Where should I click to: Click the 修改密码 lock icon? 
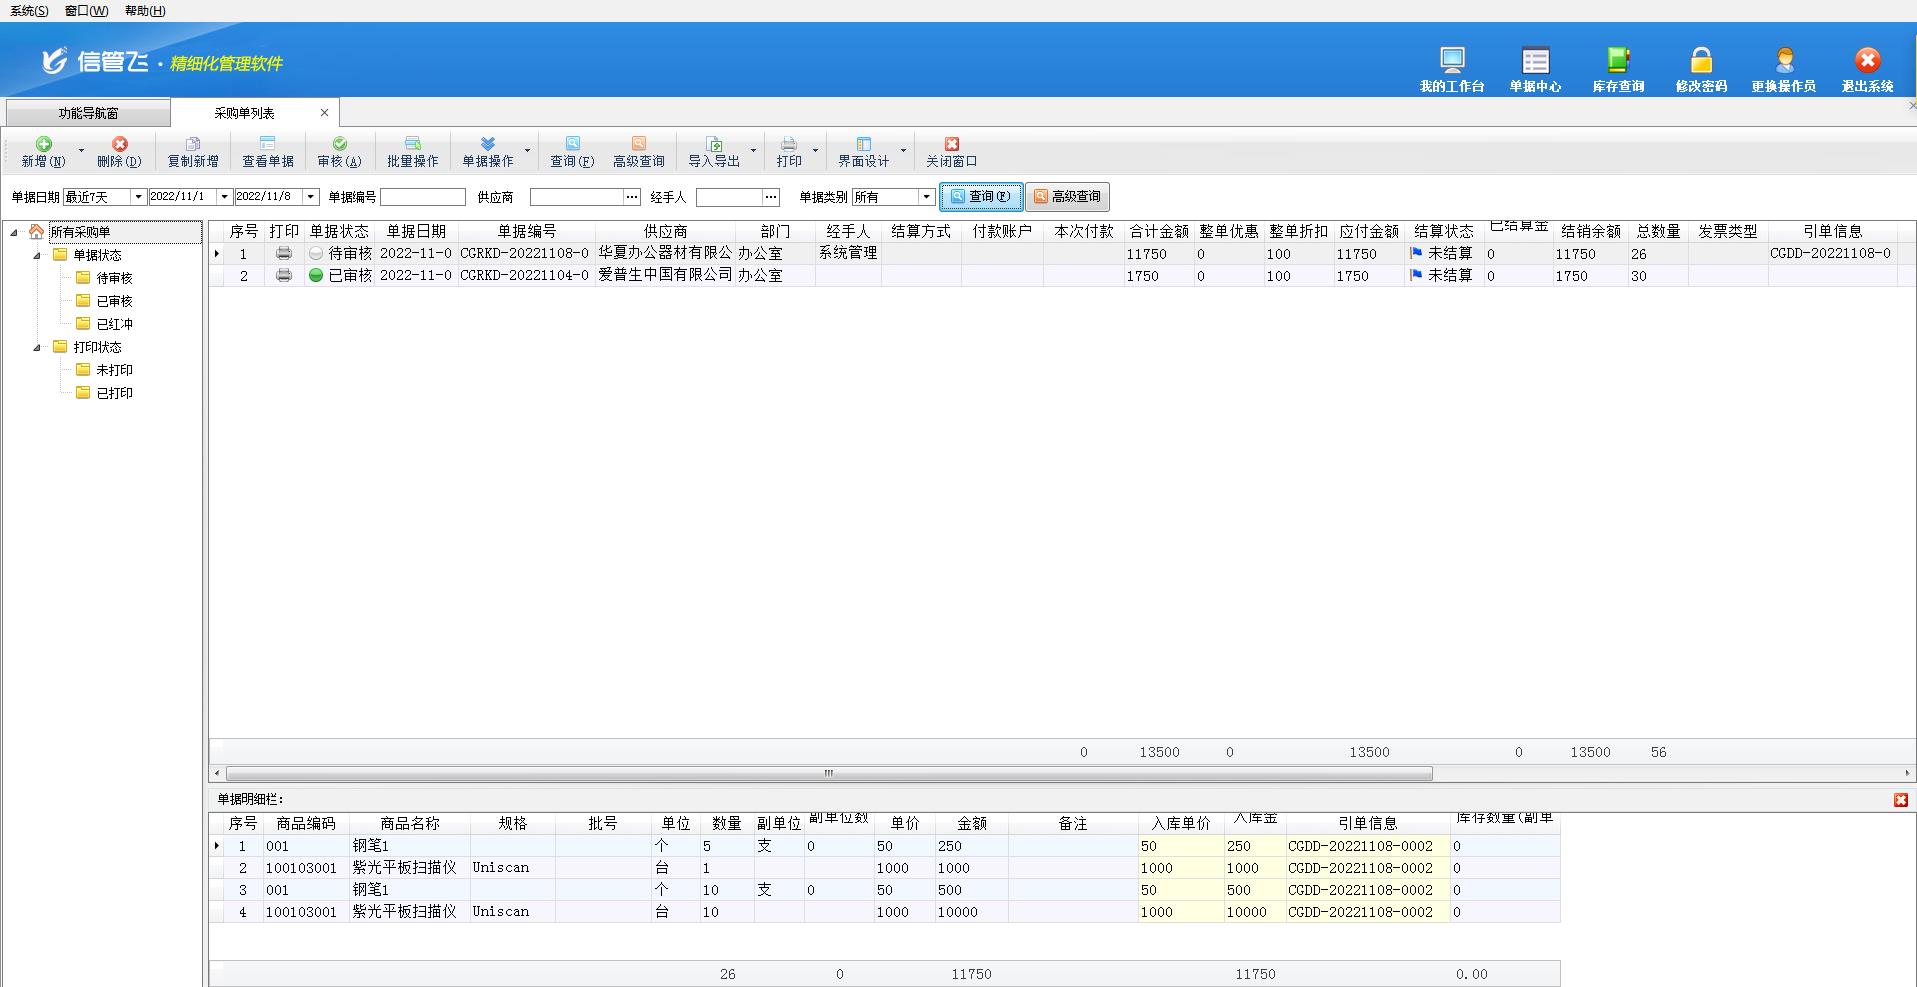pyautogui.click(x=1700, y=61)
